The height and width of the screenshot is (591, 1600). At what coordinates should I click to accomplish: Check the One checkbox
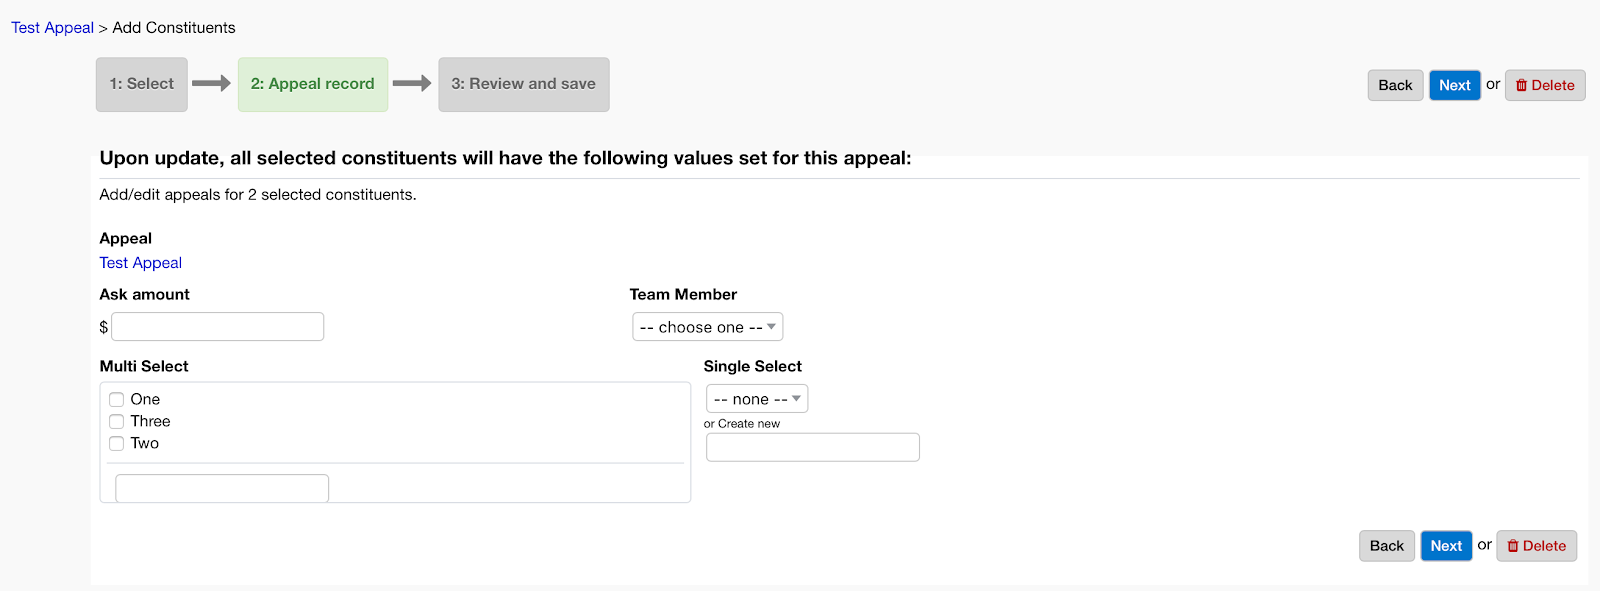coord(117,400)
